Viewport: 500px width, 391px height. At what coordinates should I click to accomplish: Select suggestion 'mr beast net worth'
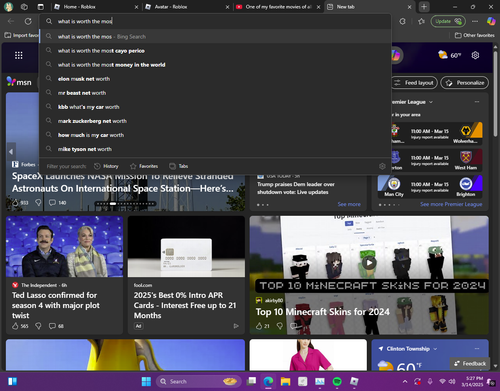point(215,93)
